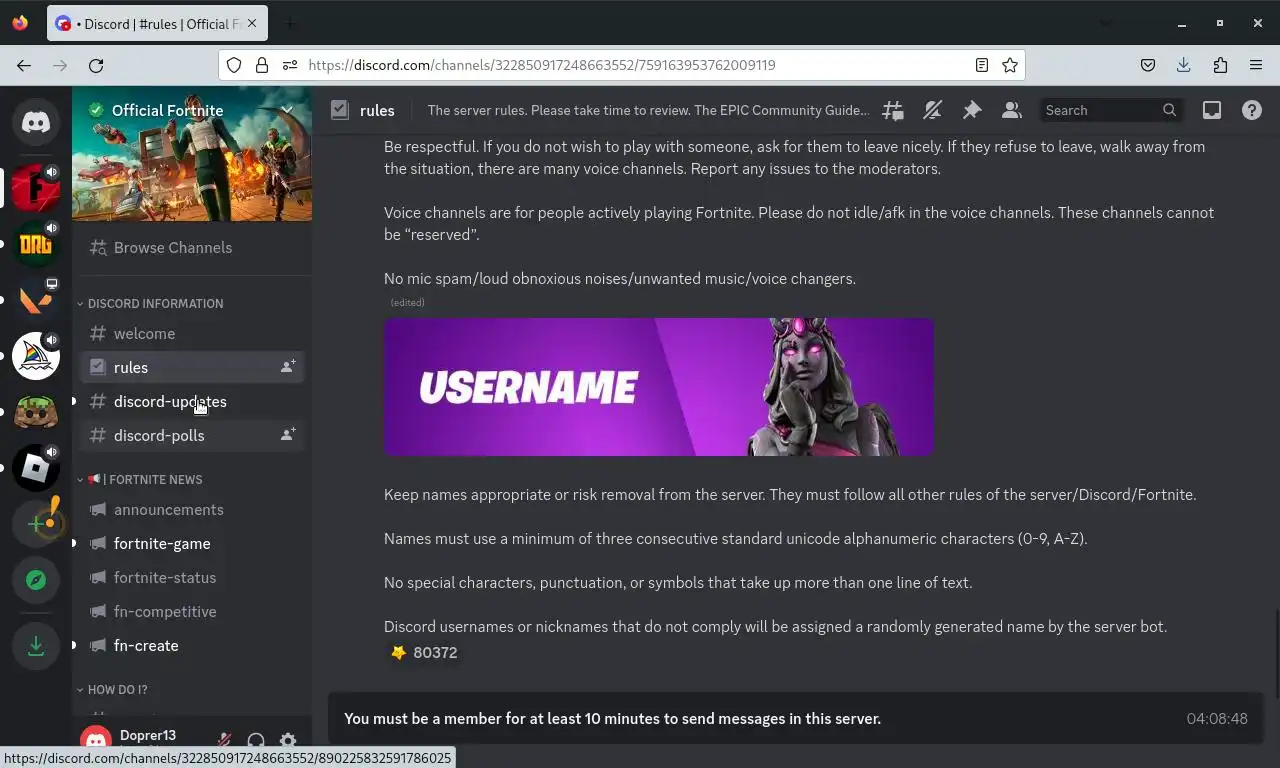Open the Help question mark icon
1280x768 pixels.
(x=1252, y=110)
